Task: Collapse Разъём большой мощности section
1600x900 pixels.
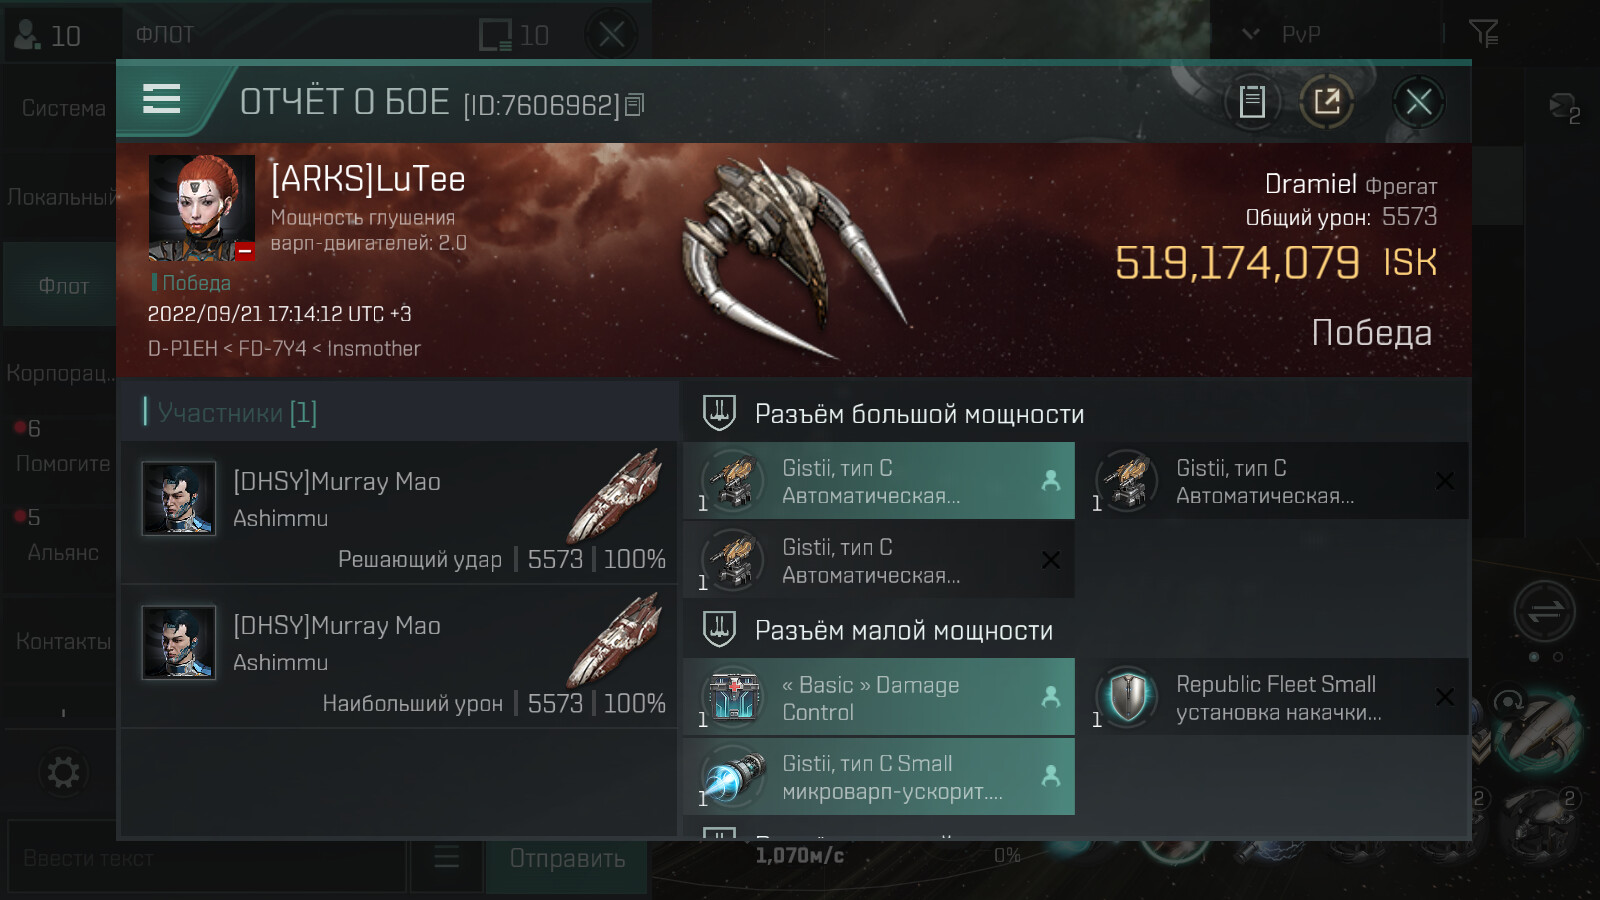Action: coord(919,414)
